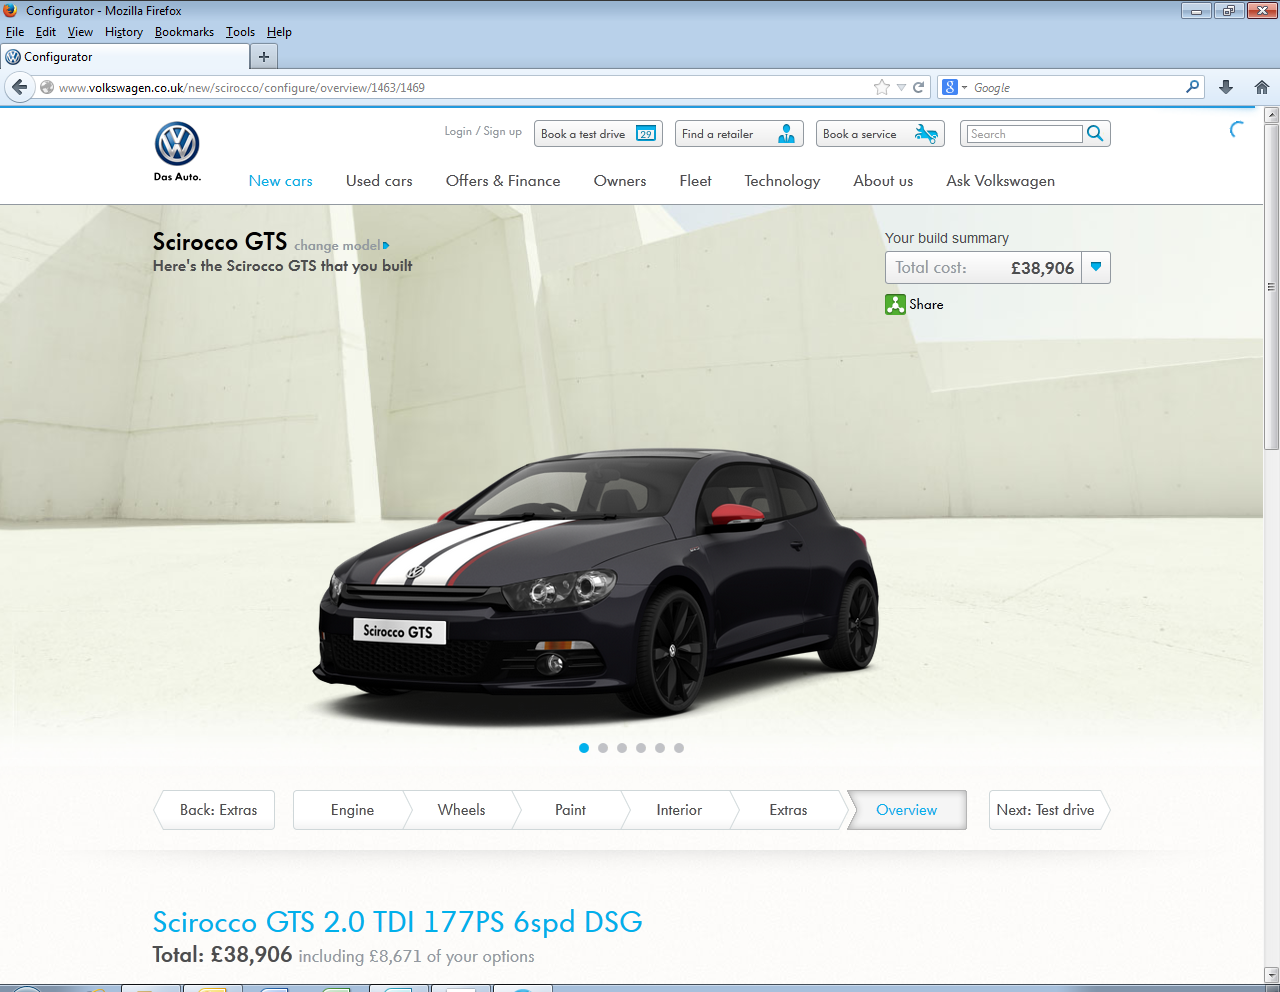Screen dimensions: 1280x992
Task: Bookmark page with star icon
Action: (x=881, y=87)
